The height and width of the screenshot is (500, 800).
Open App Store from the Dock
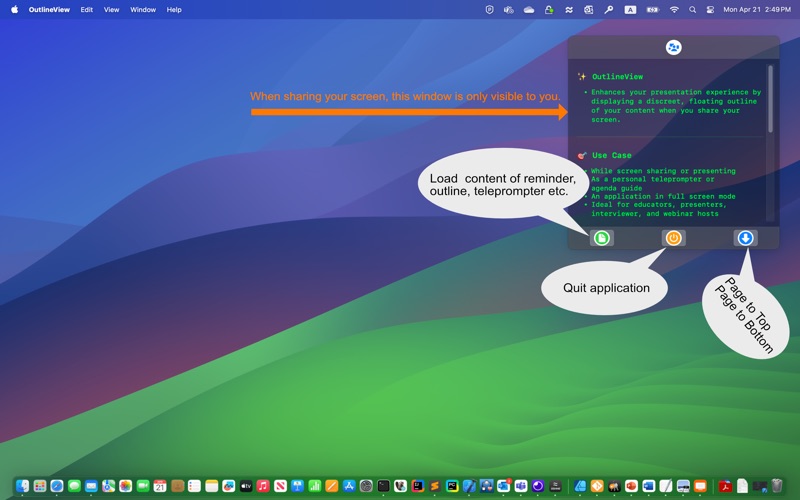pyautogui.click(x=349, y=486)
